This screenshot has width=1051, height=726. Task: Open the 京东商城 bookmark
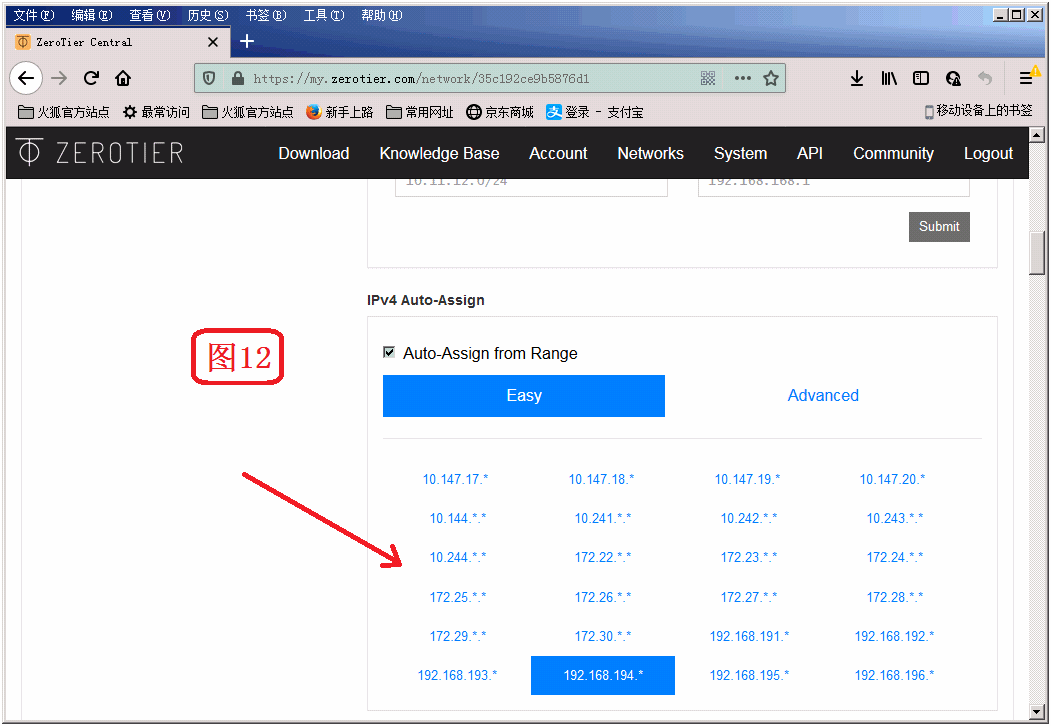(x=500, y=112)
